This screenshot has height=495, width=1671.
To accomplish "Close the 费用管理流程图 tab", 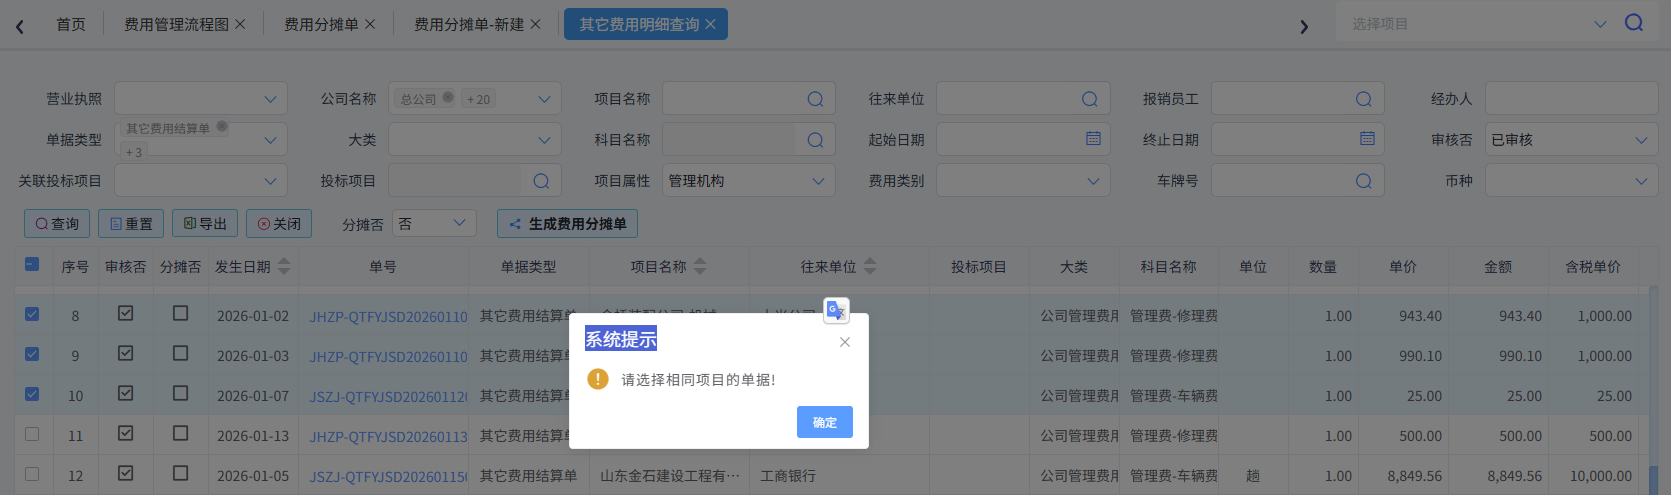I will [240, 24].
